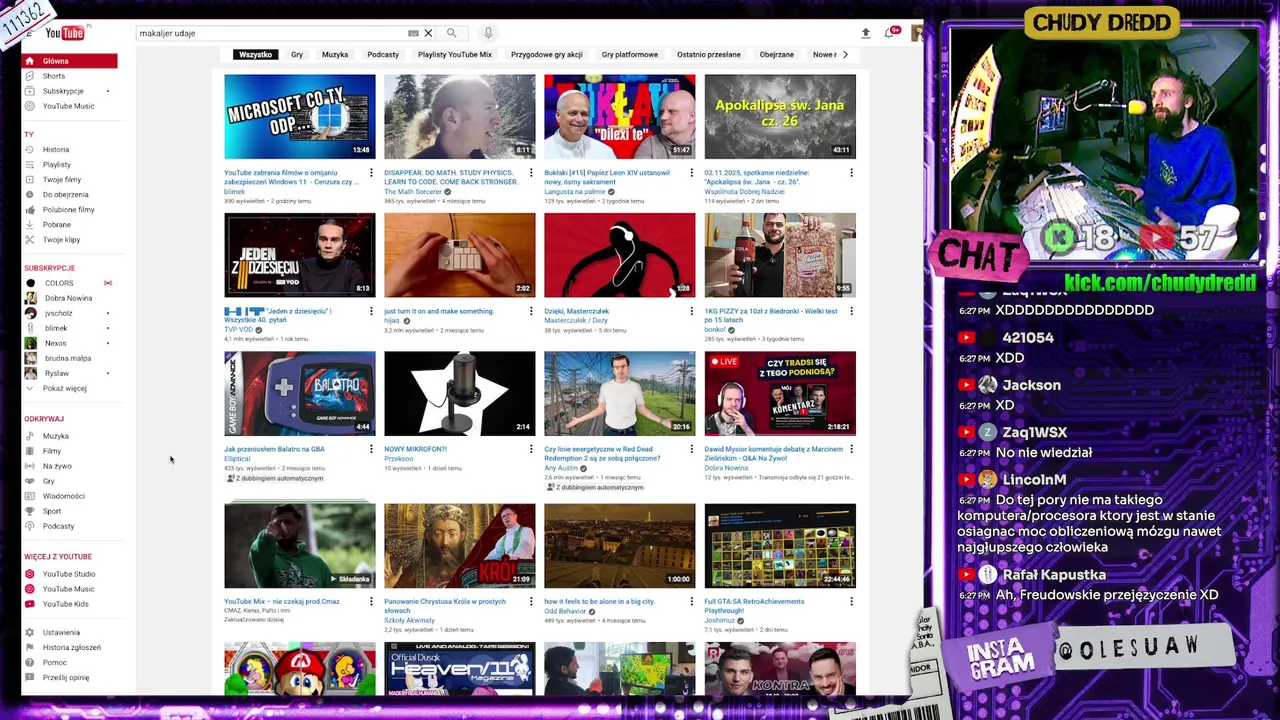Click the Subskrypcje sidebar icon
Viewport: 1280px width, 720px height.
click(30, 91)
